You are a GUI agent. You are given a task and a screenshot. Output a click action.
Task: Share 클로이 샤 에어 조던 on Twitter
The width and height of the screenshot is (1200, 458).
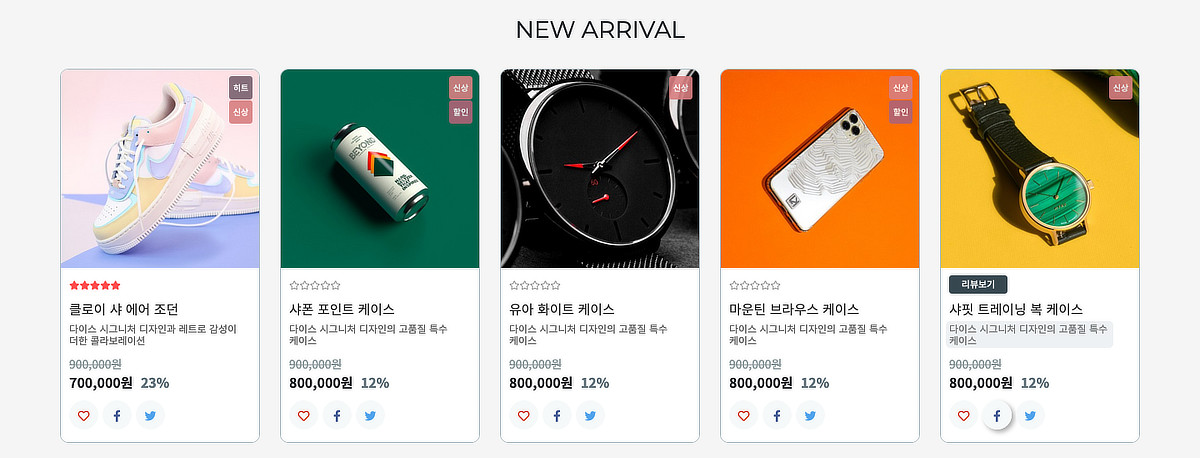coord(150,416)
